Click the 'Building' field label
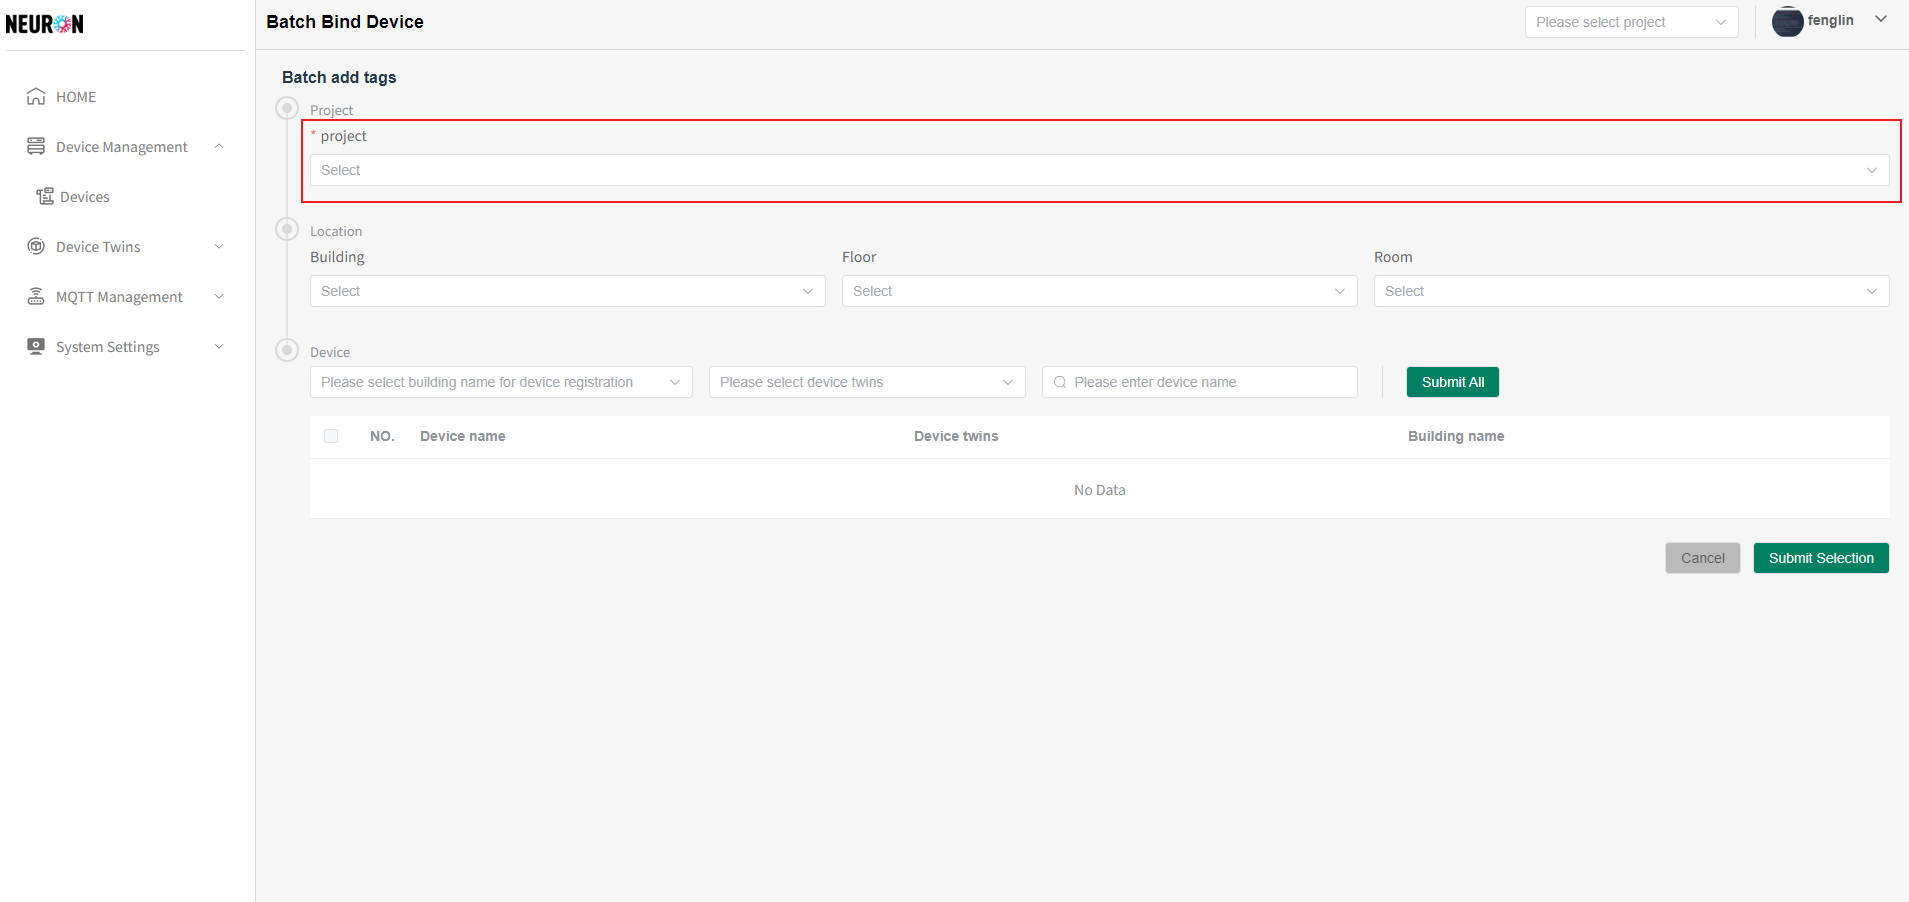This screenshot has width=1909, height=902. [x=337, y=257]
